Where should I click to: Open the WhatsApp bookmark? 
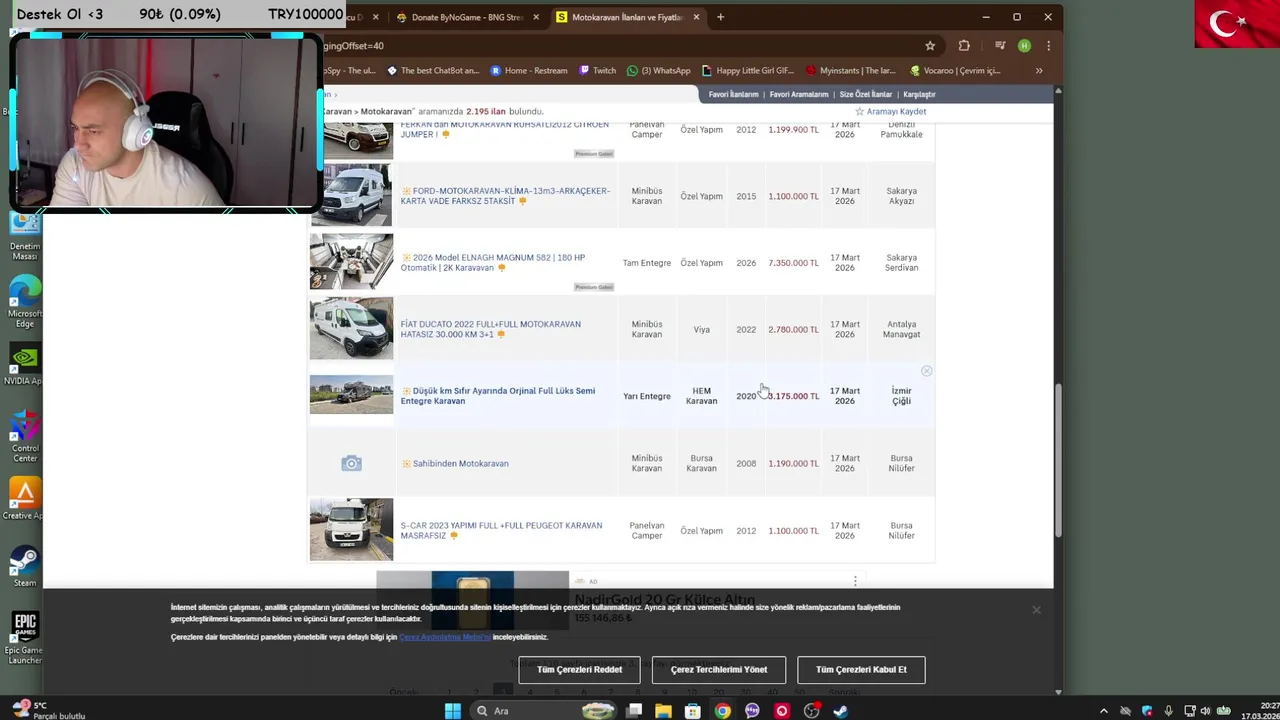click(x=658, y=71)
